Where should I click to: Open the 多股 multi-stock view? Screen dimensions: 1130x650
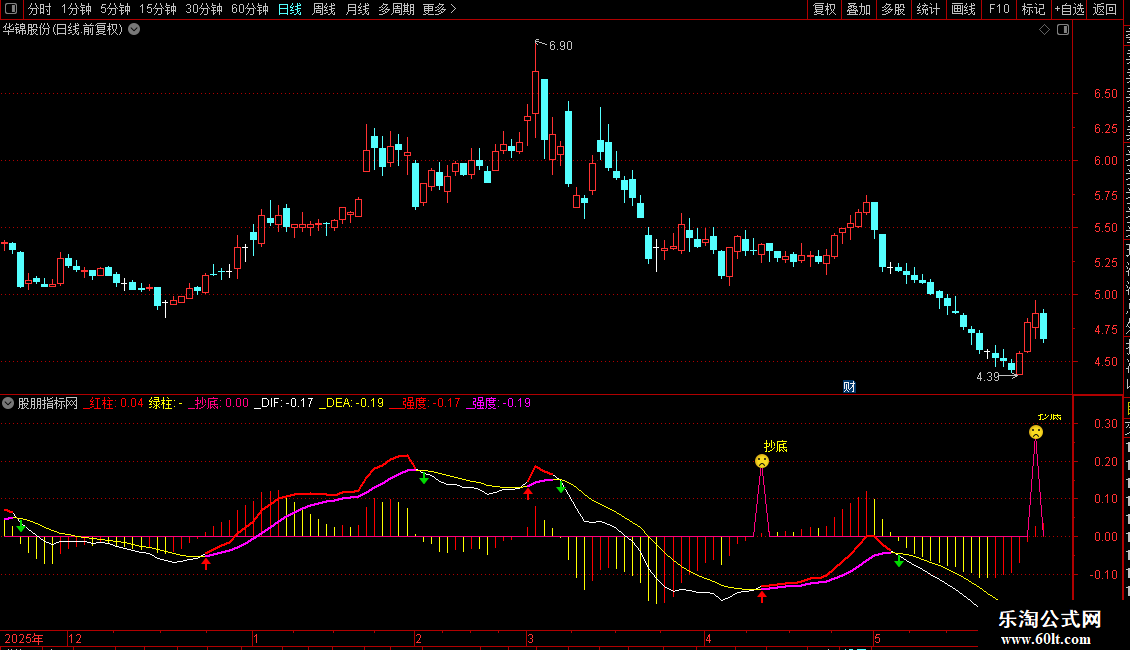[893, 9]
